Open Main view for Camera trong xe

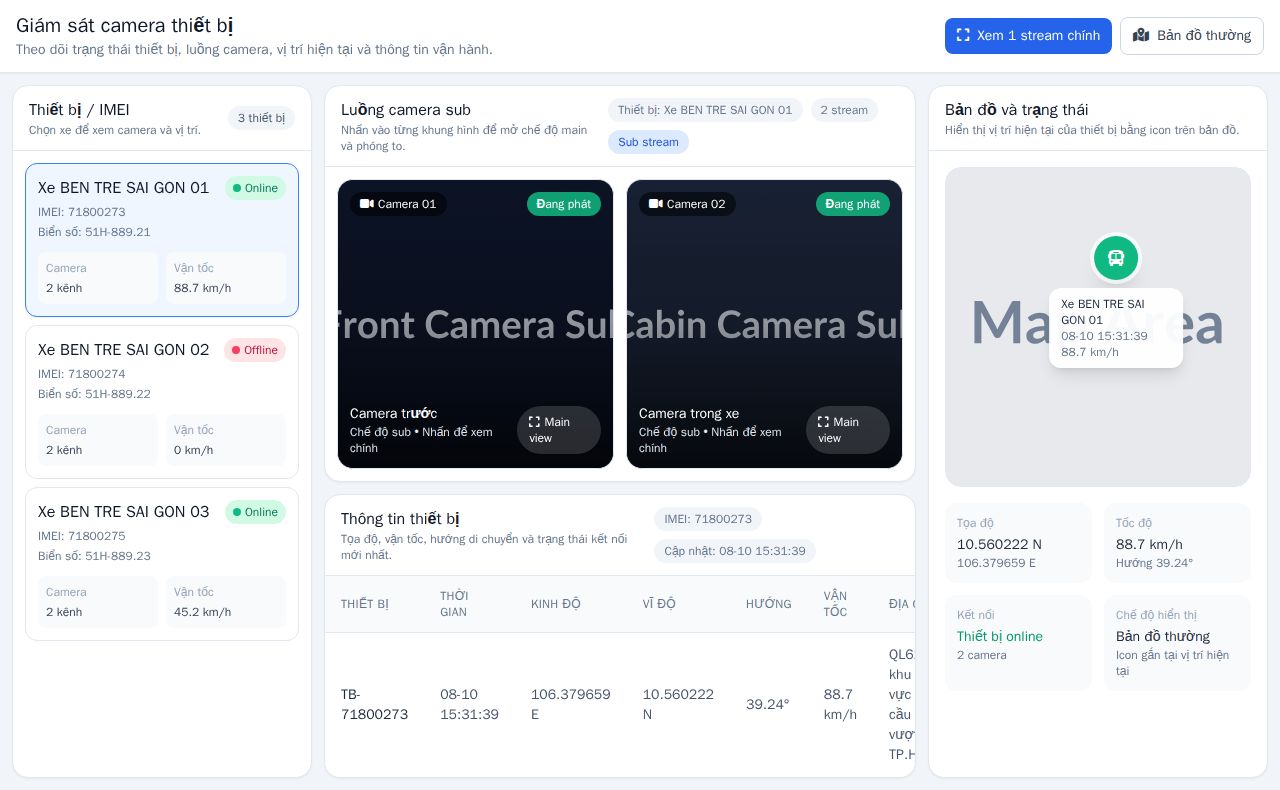coord(848,430)
